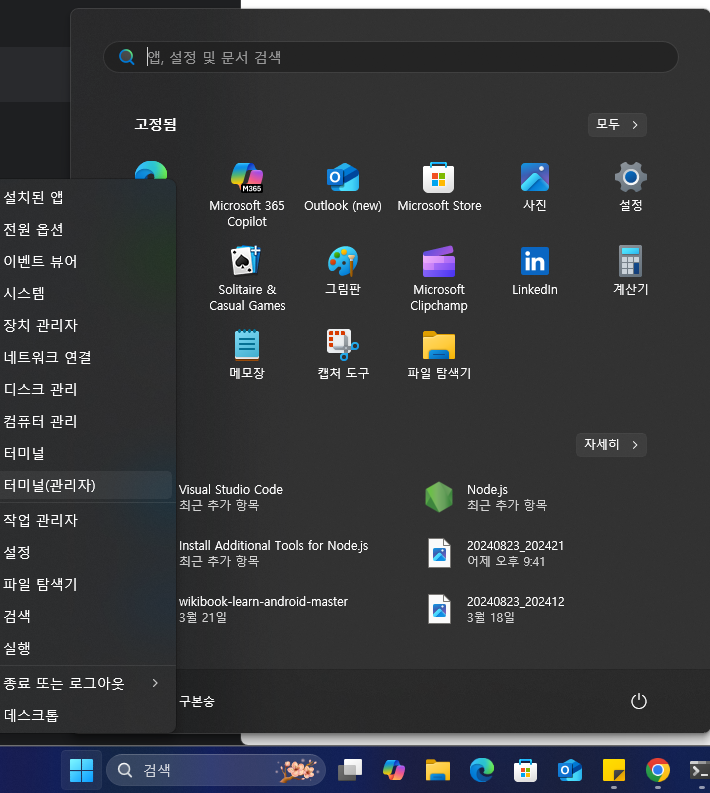Screen dimensions: 710x793
Task: Open Sticky Notes from taskbar
Action: click(614, 770)
